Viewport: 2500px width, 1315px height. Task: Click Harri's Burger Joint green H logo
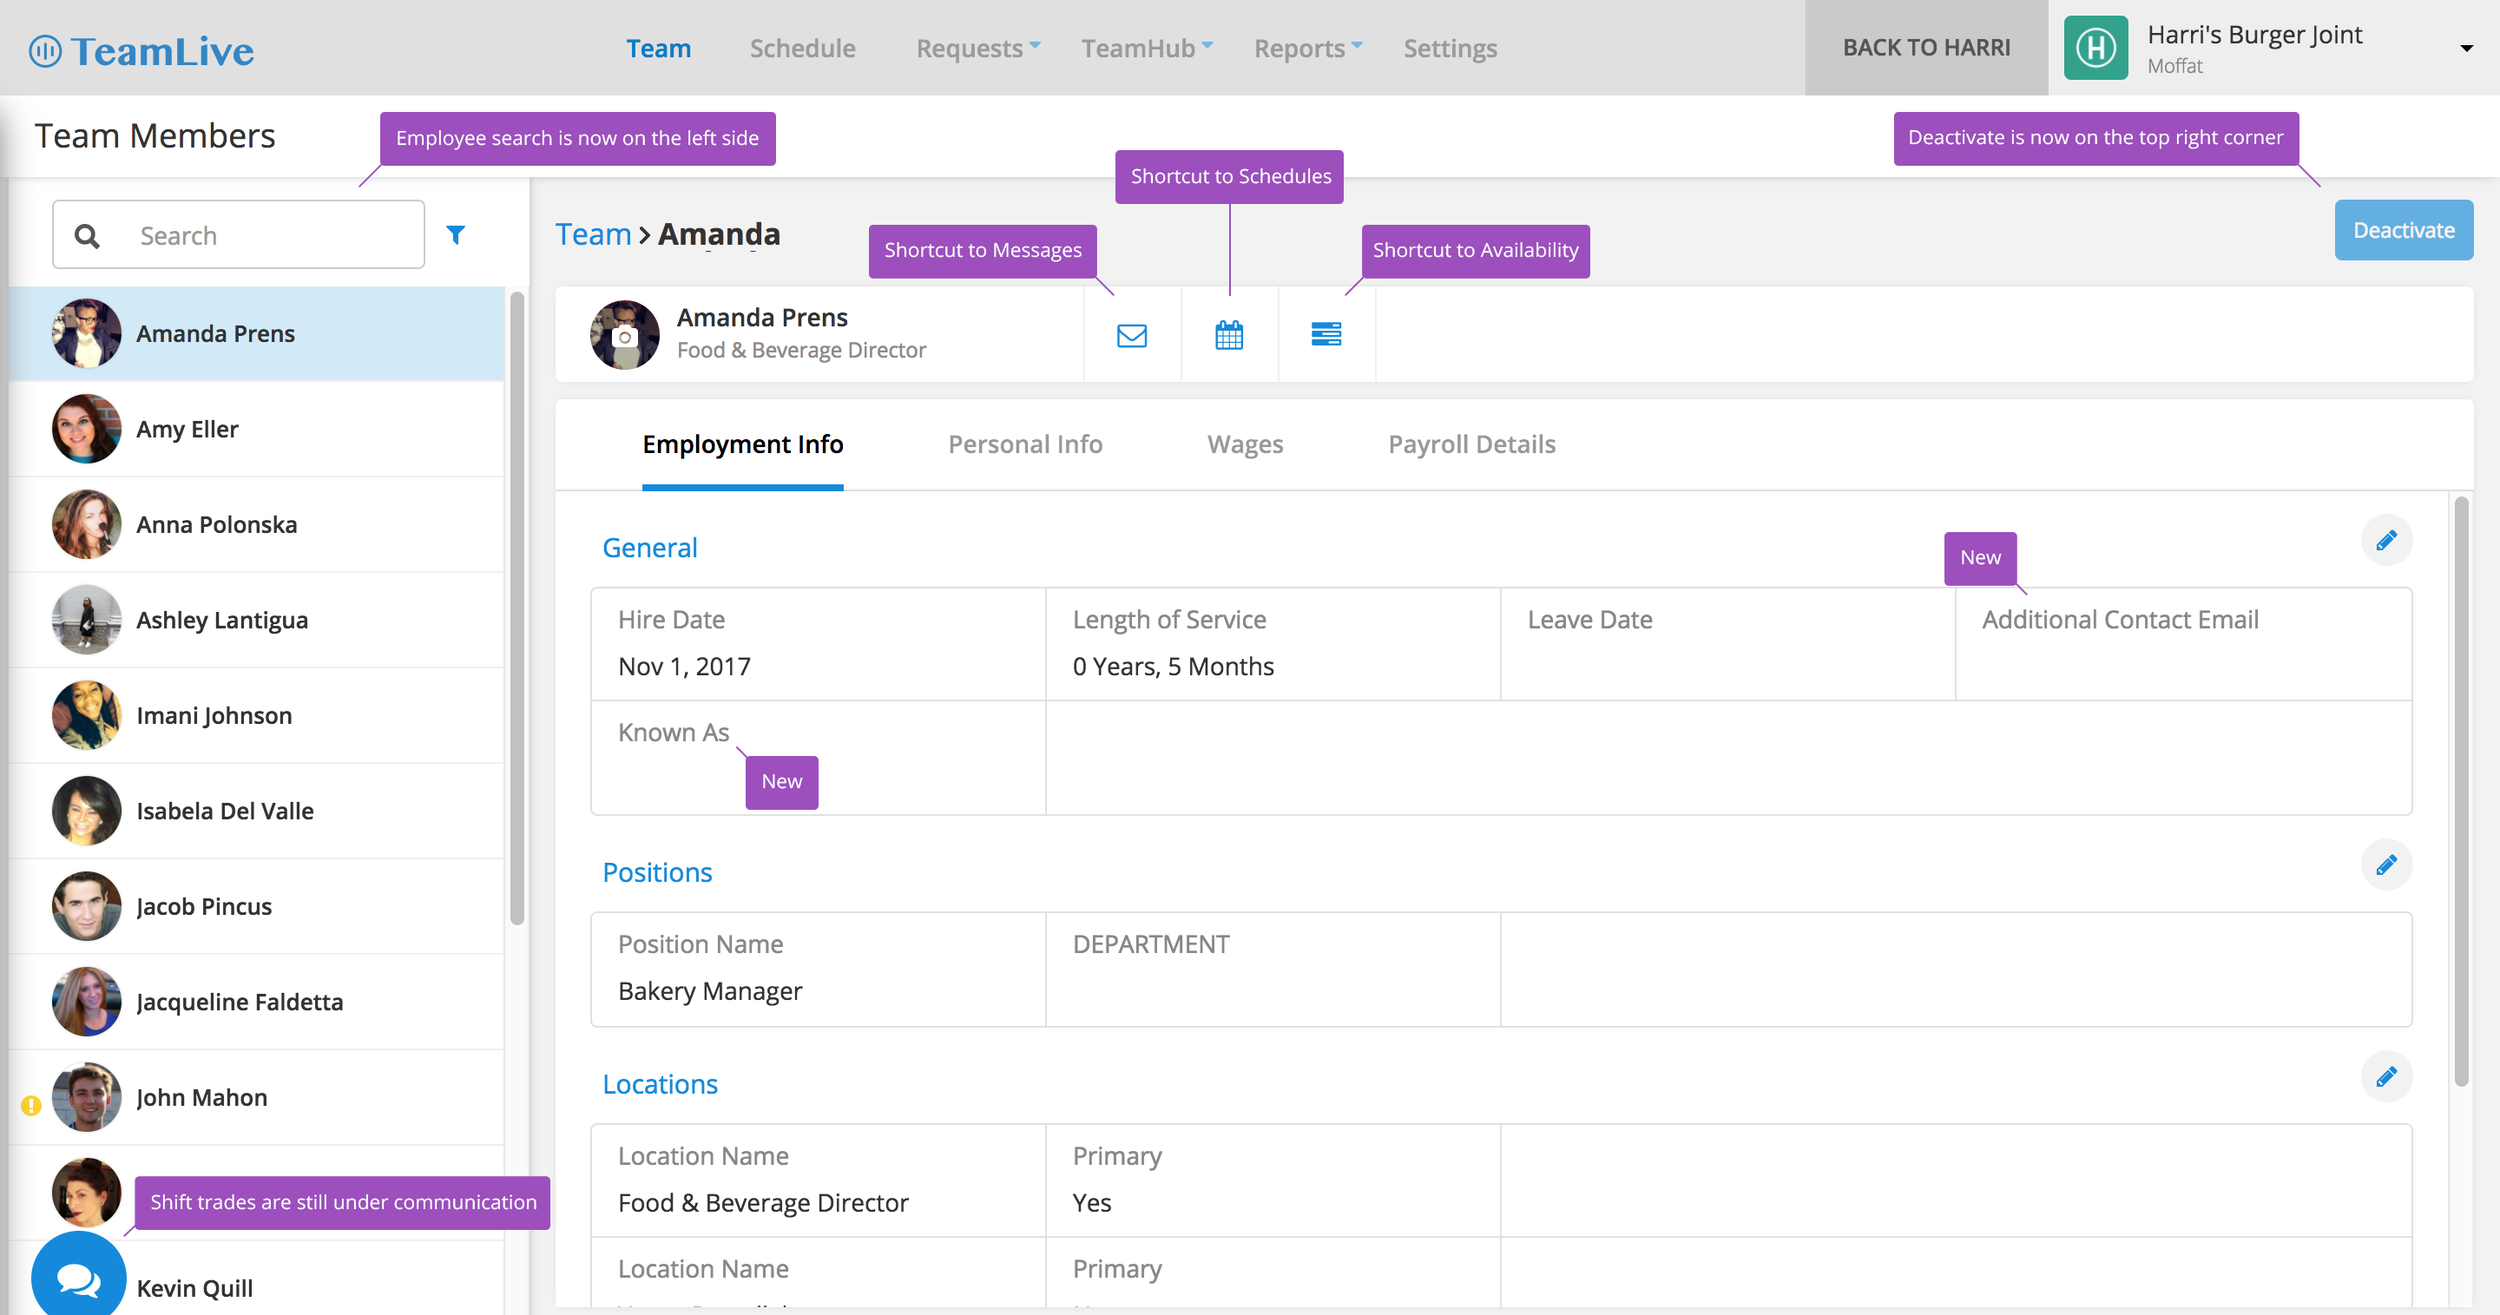point(2096,48)
